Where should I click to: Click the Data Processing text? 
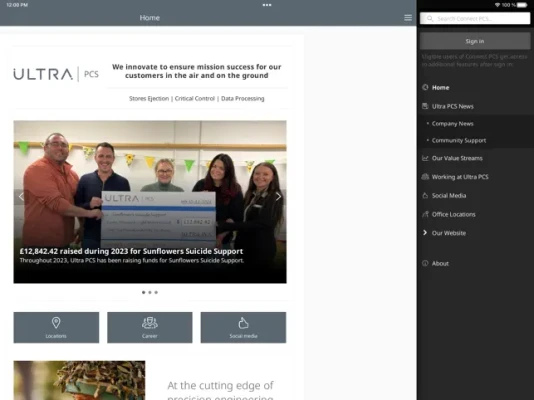242,98
